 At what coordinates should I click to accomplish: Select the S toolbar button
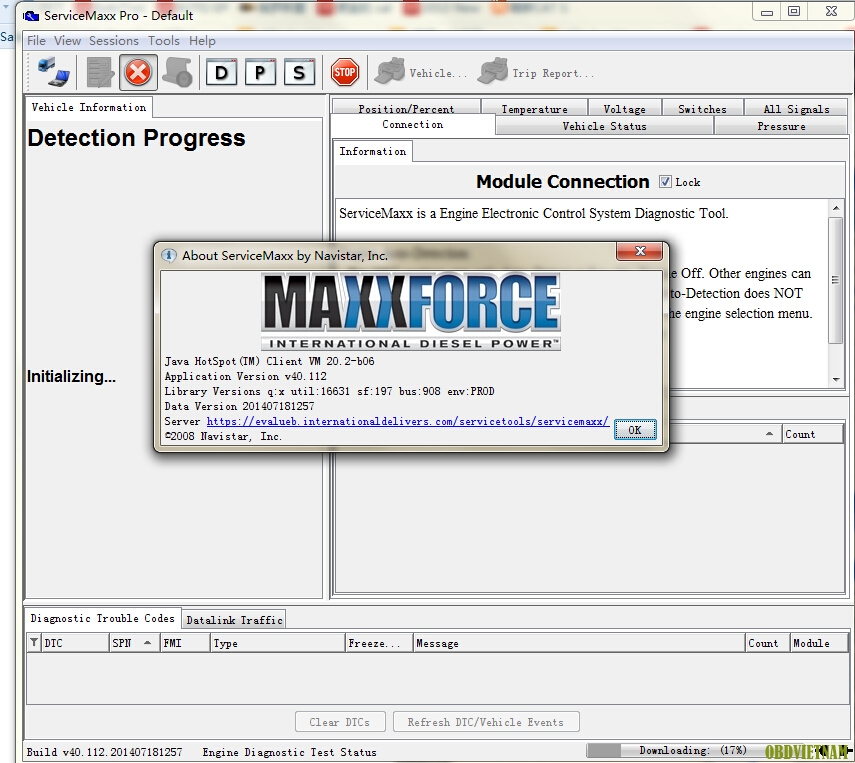[299, 72]
